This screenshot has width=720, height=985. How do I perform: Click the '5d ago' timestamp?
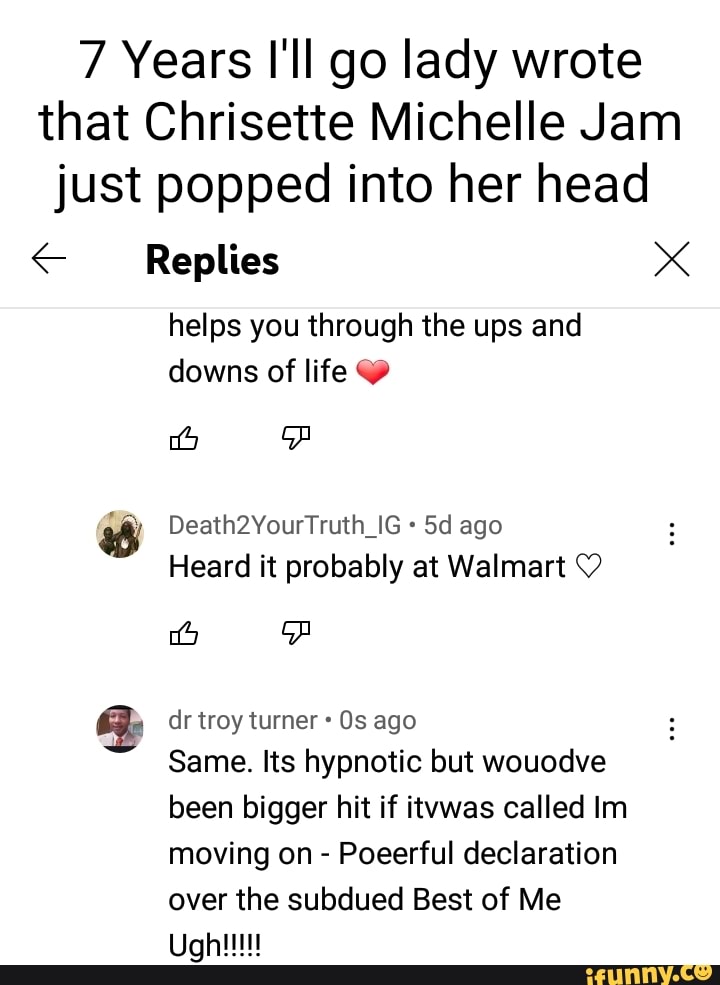[x=463, y=525]
